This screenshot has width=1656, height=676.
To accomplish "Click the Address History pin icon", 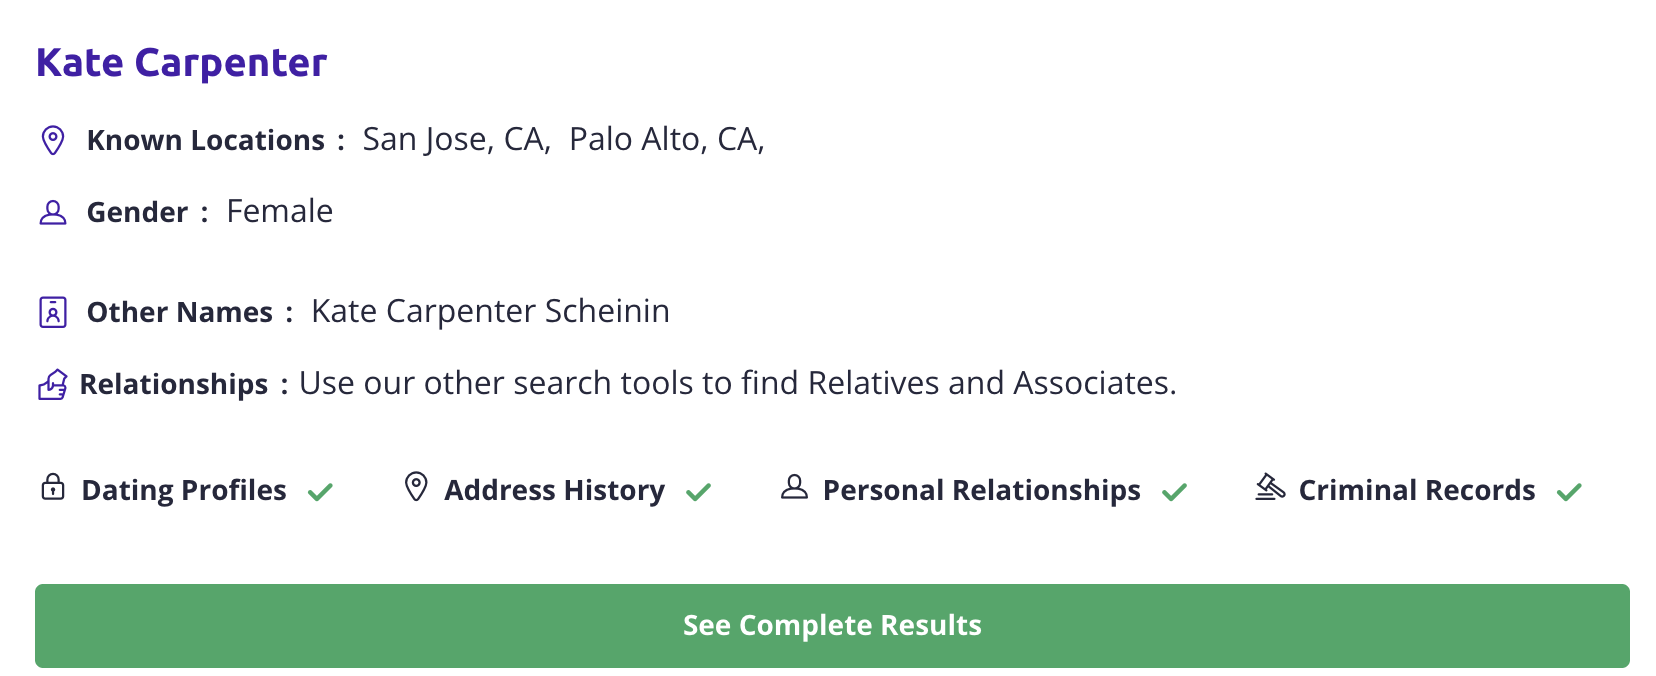I will tap(416, 487).
